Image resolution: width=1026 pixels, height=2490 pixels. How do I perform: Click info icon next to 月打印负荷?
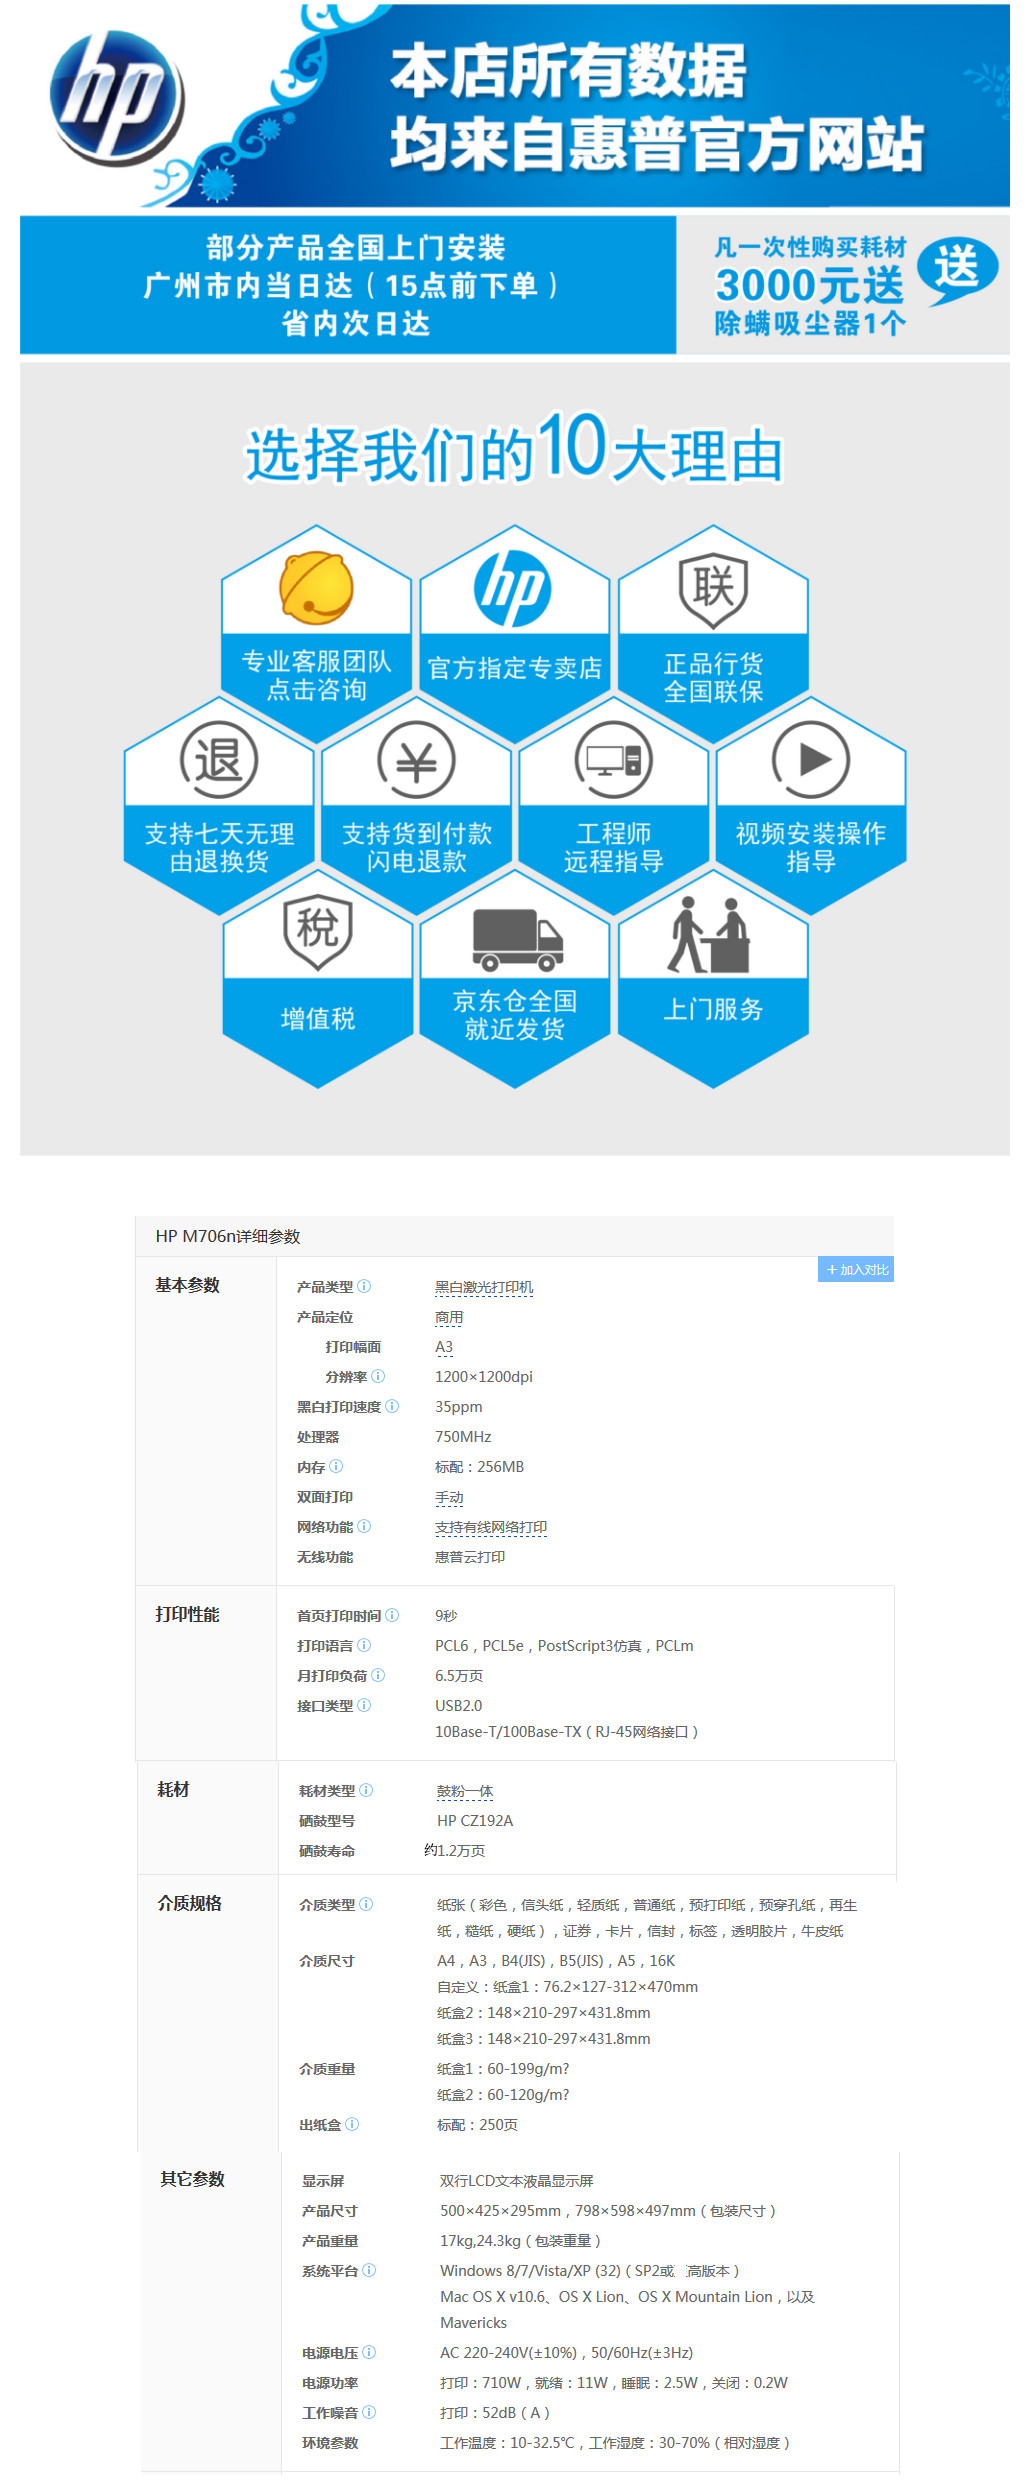(378, 1675)
